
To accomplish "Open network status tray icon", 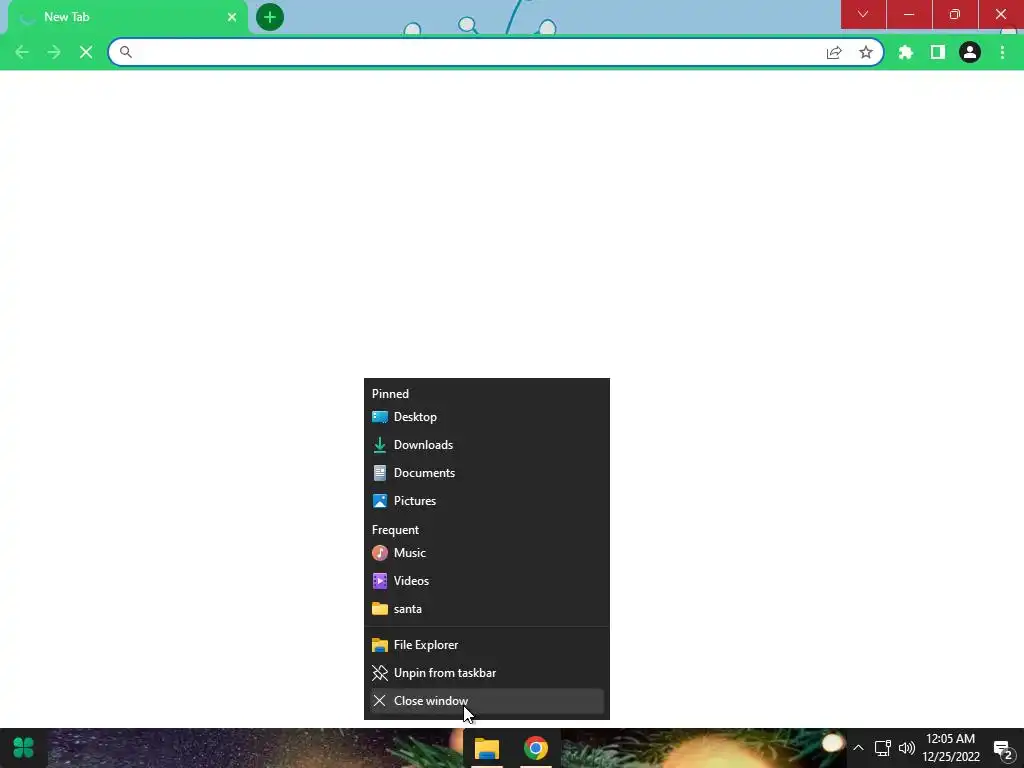I will point(883,748).
